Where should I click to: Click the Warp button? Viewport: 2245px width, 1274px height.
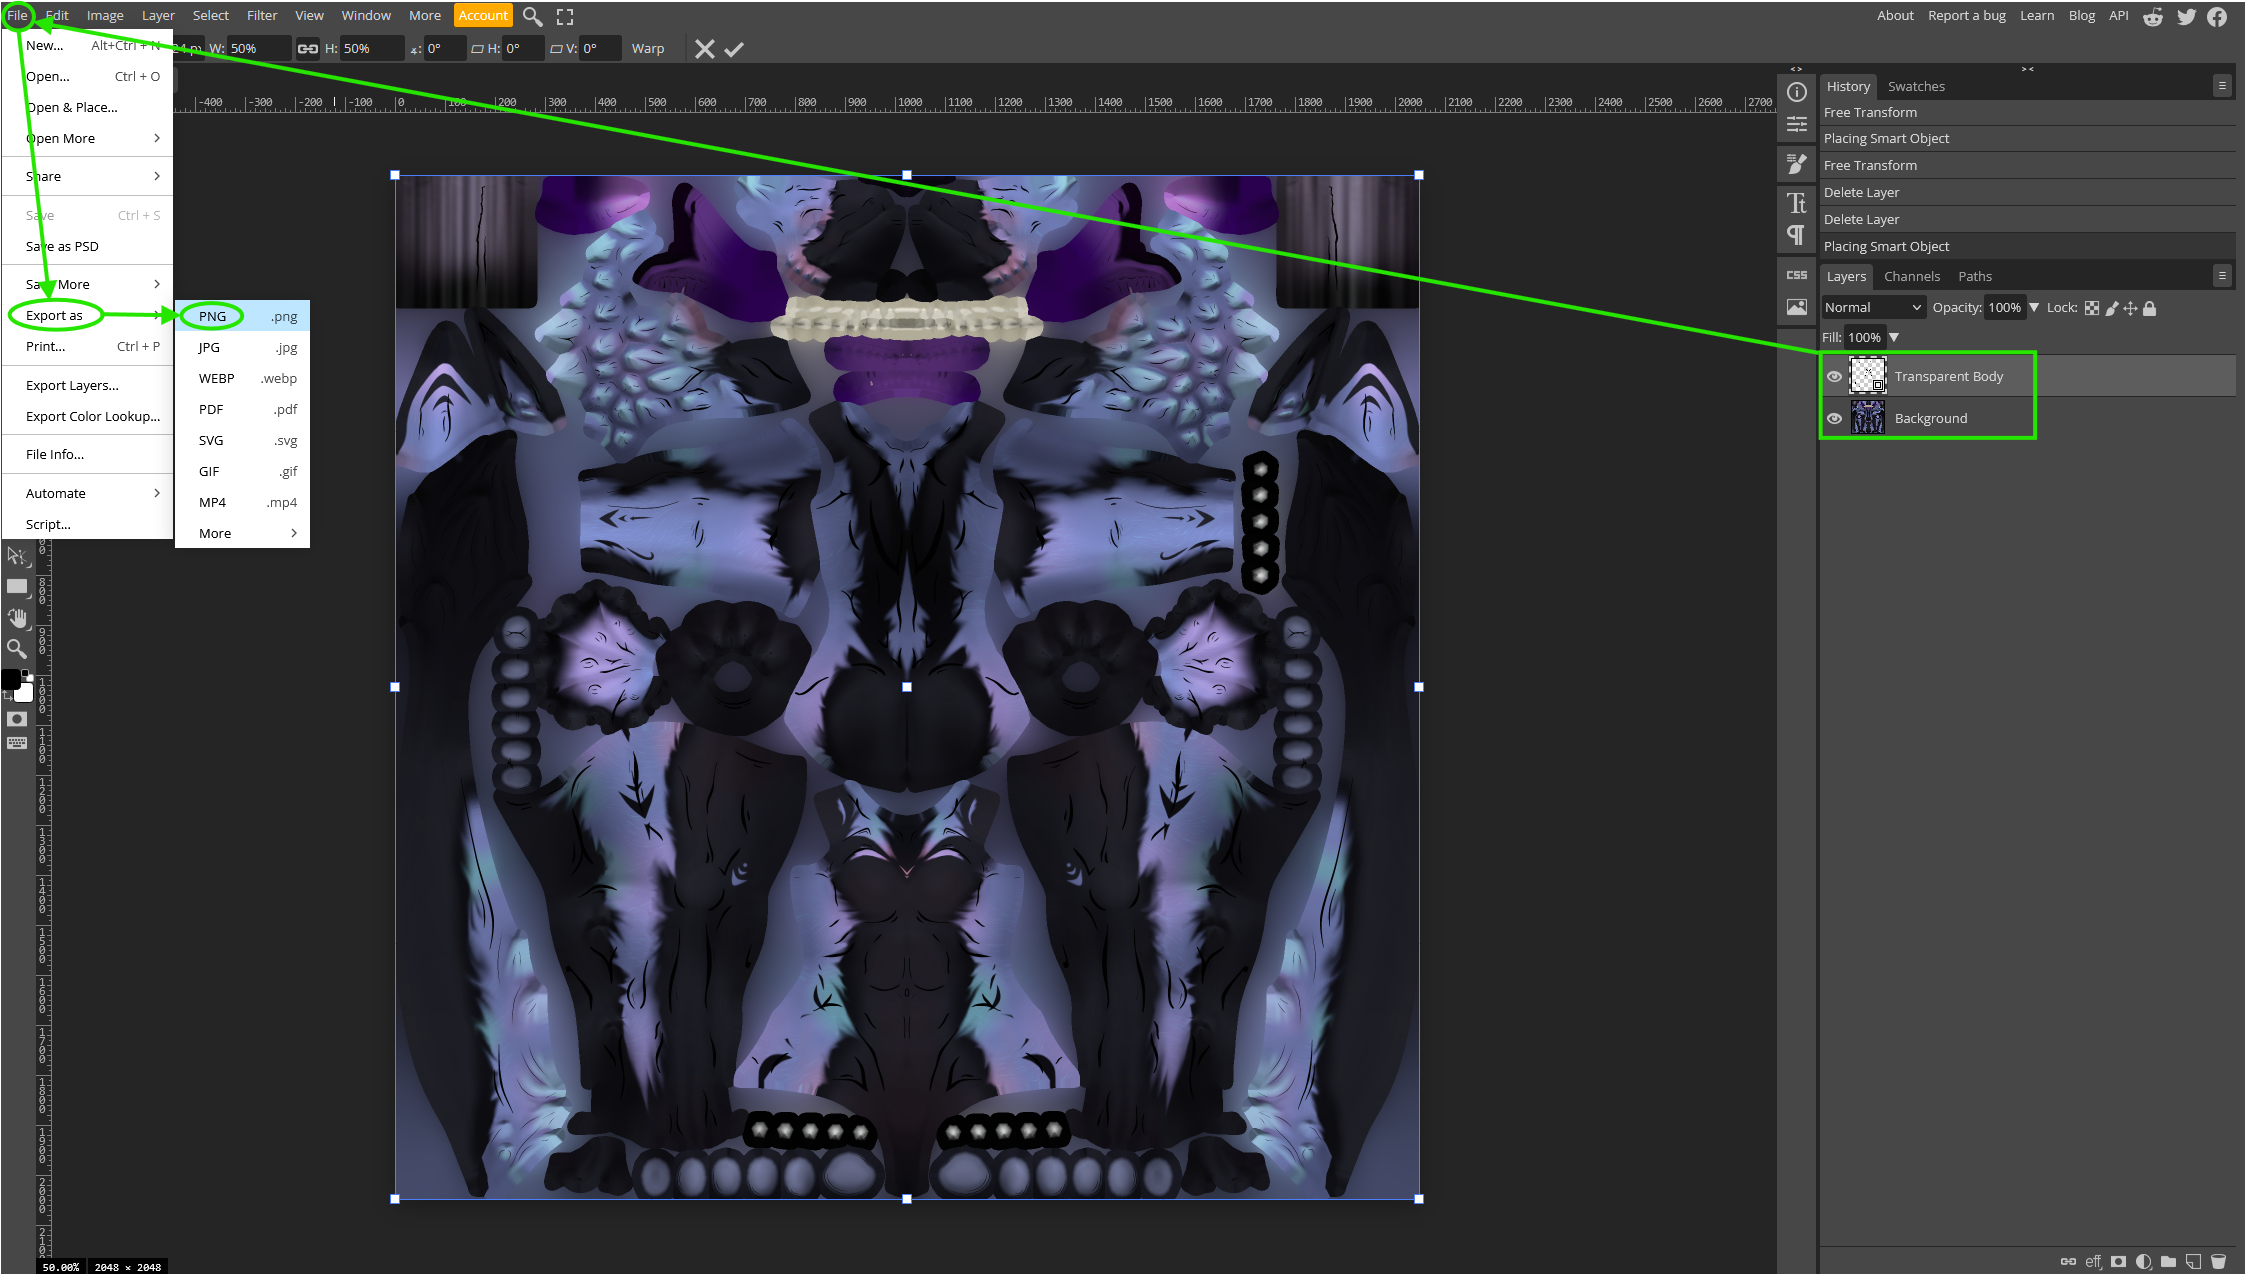pyautogui.click(x=648, y=49)
